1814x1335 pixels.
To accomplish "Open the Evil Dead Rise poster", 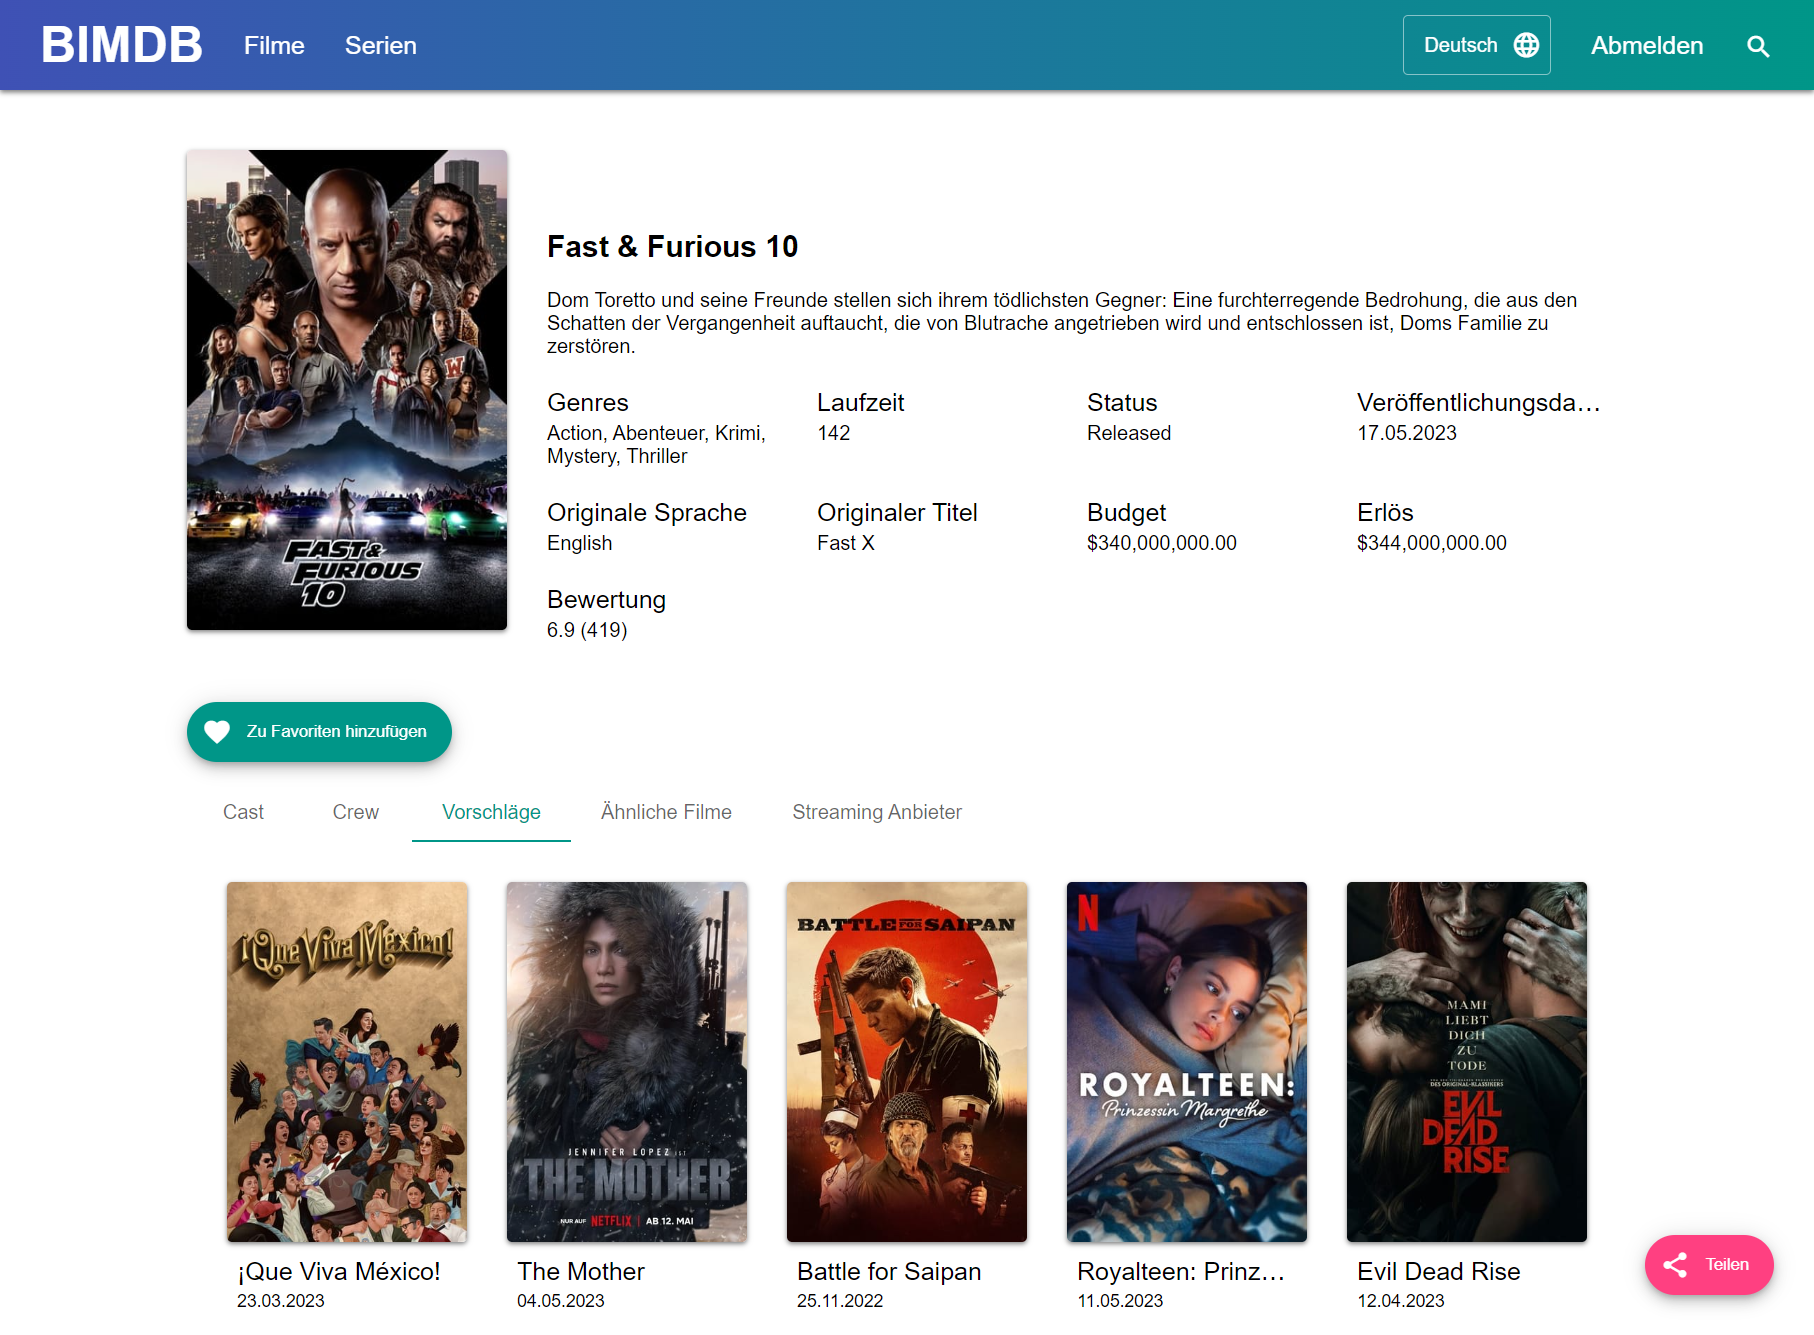I will point(1467,1062).
